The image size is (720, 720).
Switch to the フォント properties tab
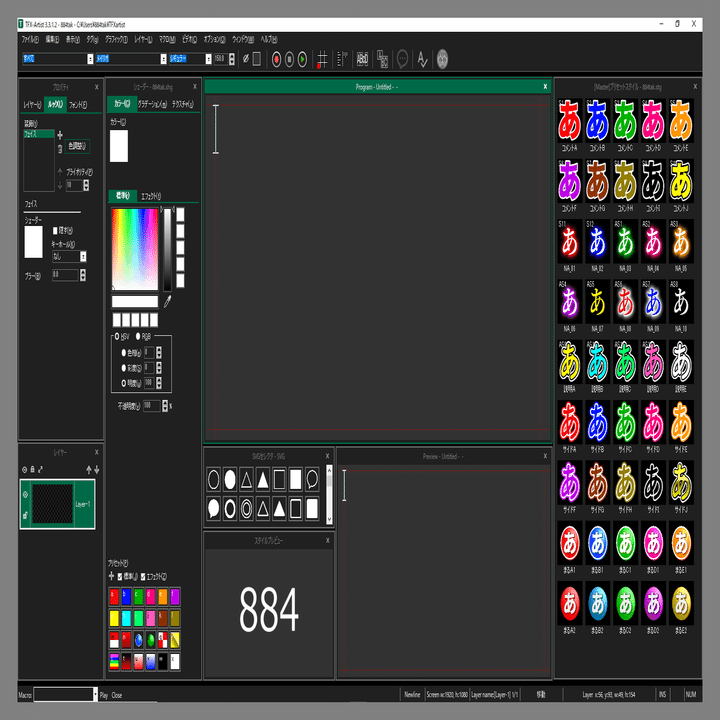click(78, 105)
